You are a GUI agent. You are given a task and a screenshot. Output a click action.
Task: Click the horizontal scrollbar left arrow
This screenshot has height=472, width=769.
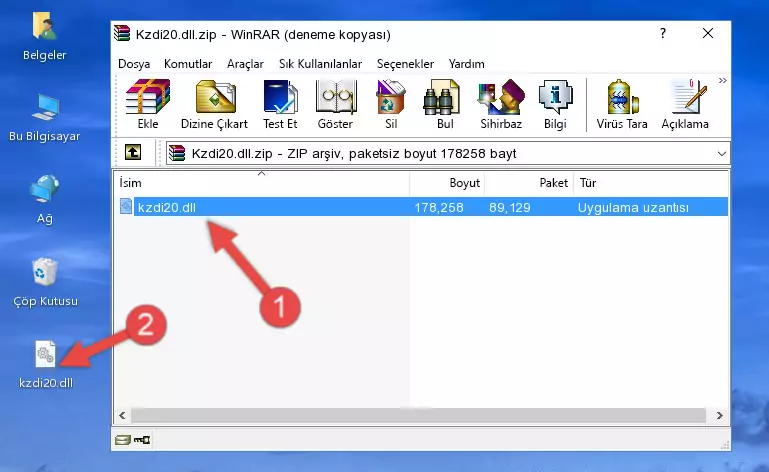pos(123,416)
